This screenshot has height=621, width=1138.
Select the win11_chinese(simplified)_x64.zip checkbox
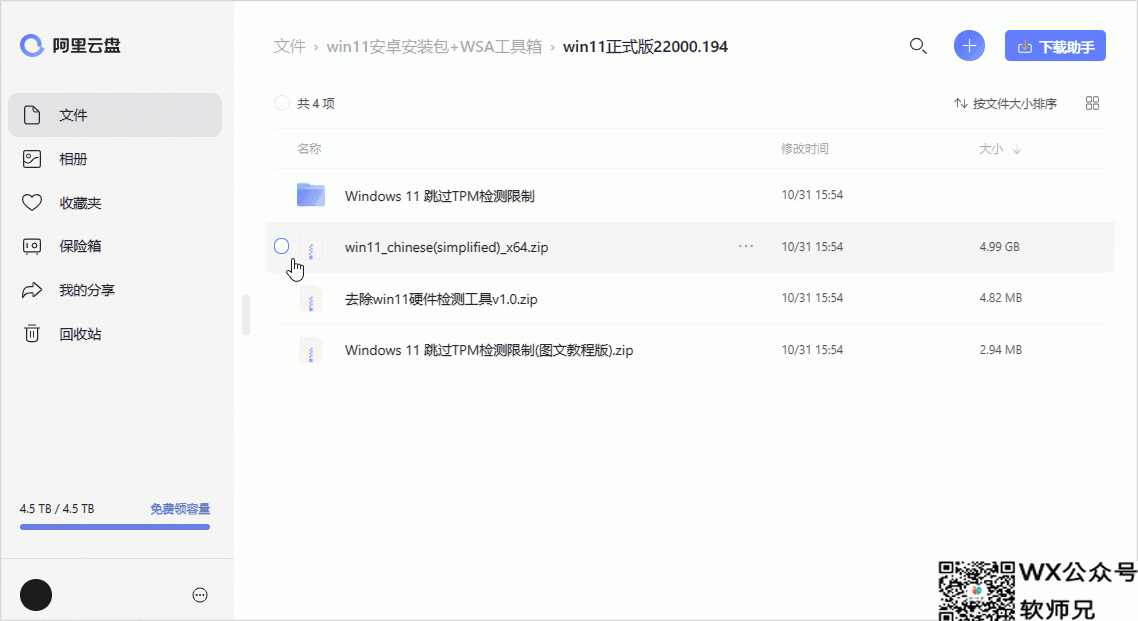pos(282,247)
